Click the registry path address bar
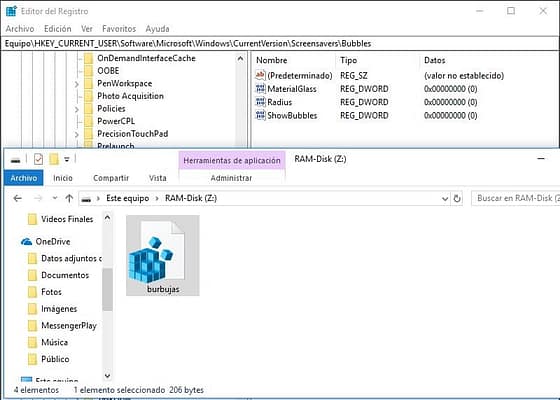Screen dimensions: 560x400 (280, 44)
